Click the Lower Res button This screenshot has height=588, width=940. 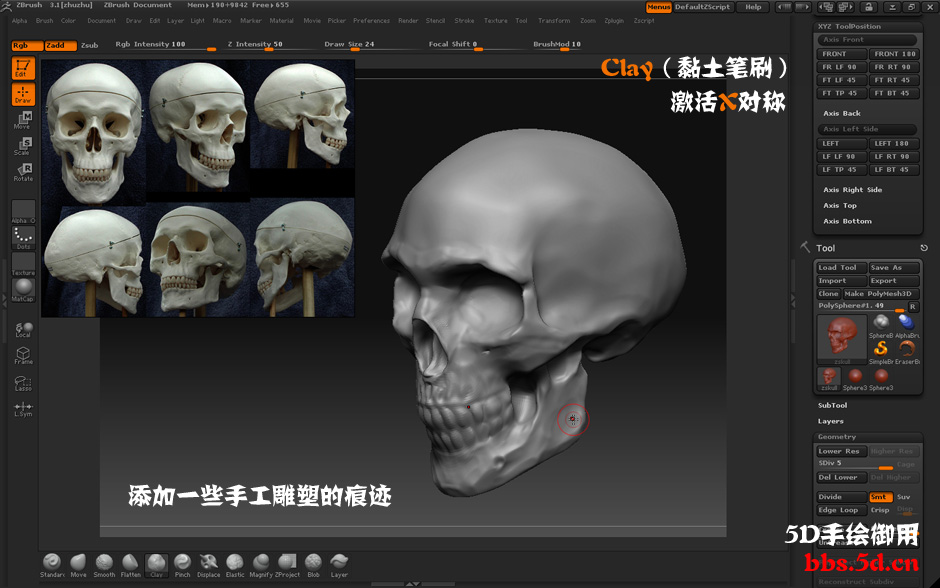(841, 451)
